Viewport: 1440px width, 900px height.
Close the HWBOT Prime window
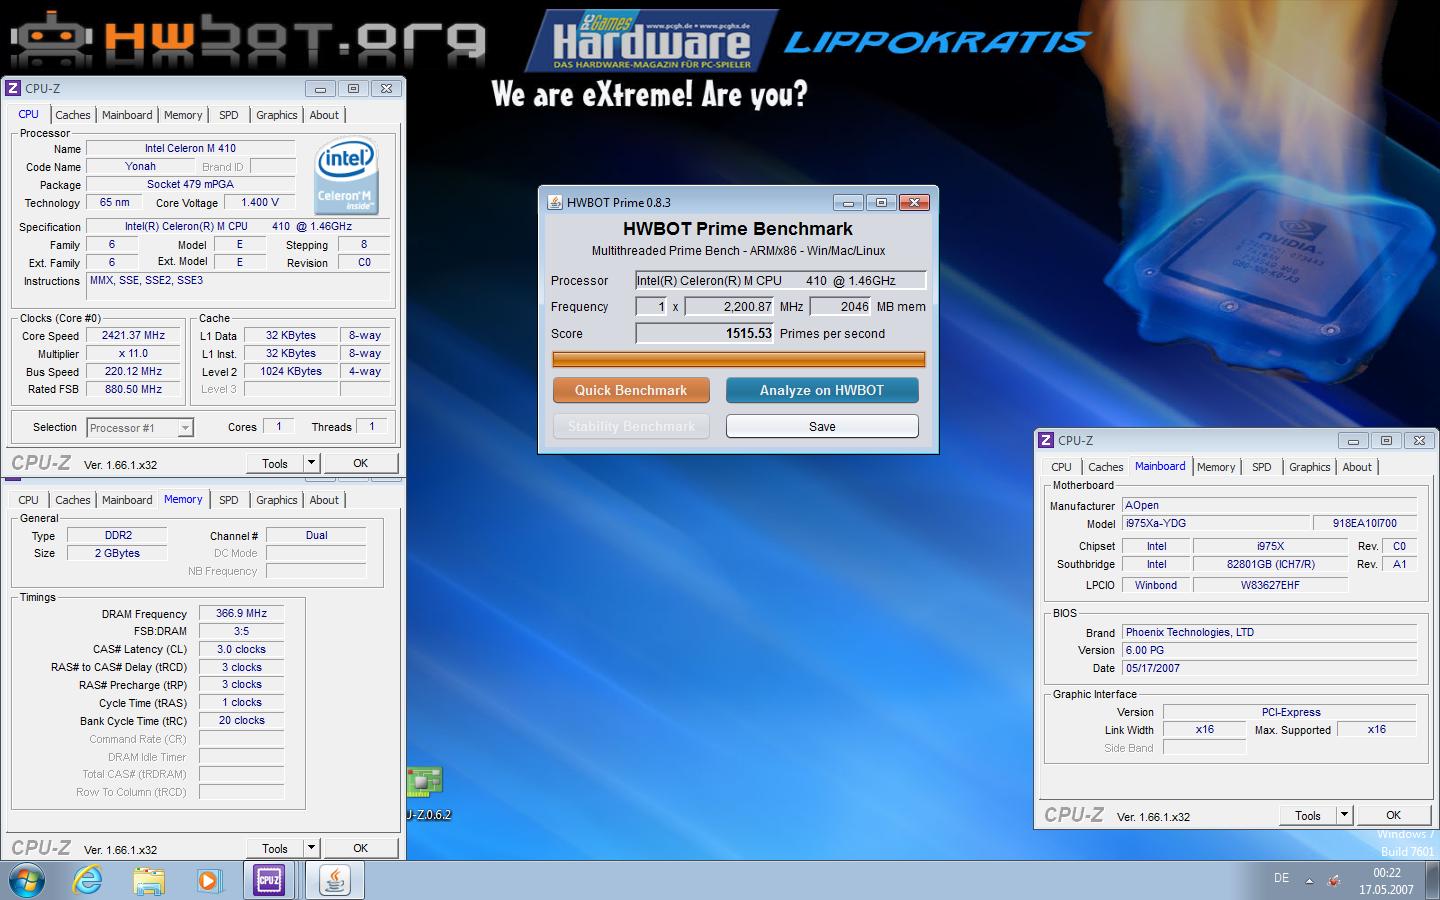[x=914, y=202]
